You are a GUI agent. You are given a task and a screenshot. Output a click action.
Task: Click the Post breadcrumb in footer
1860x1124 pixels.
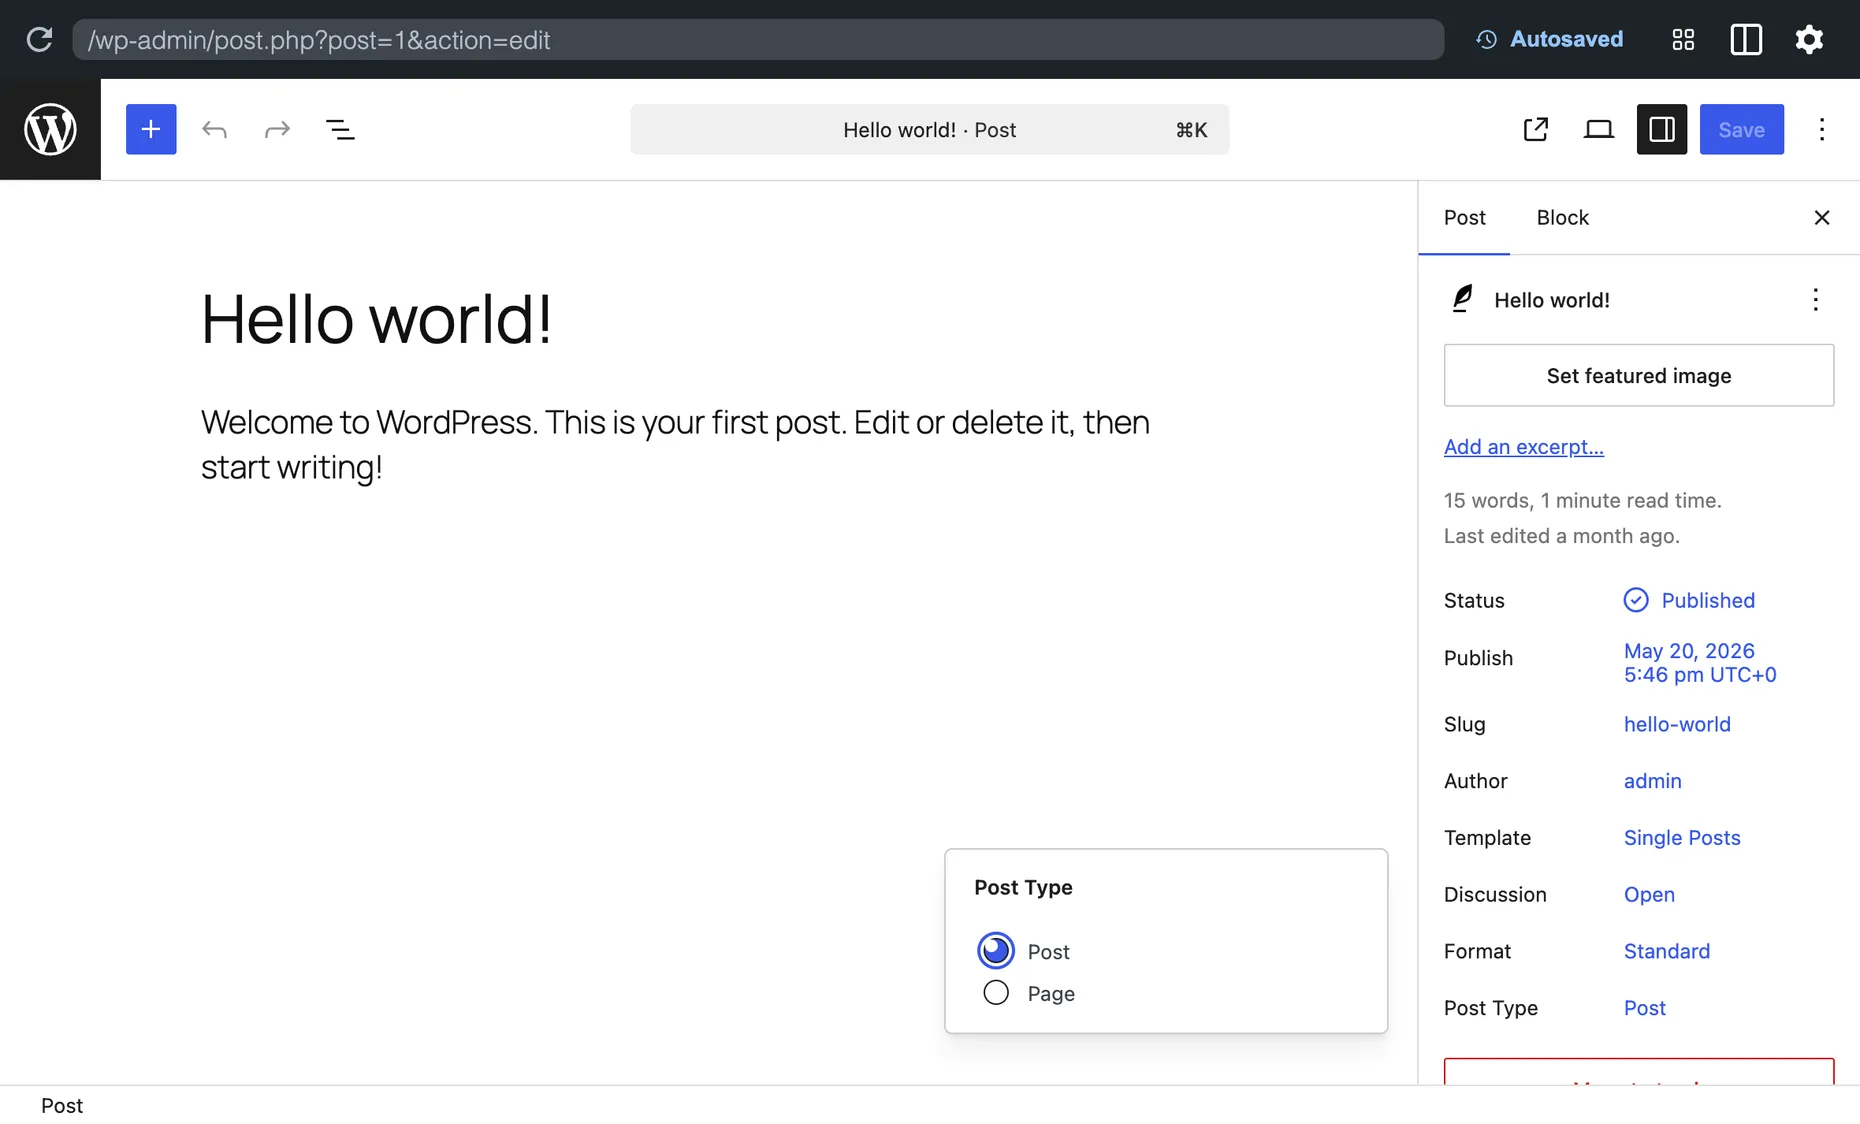62,1105
